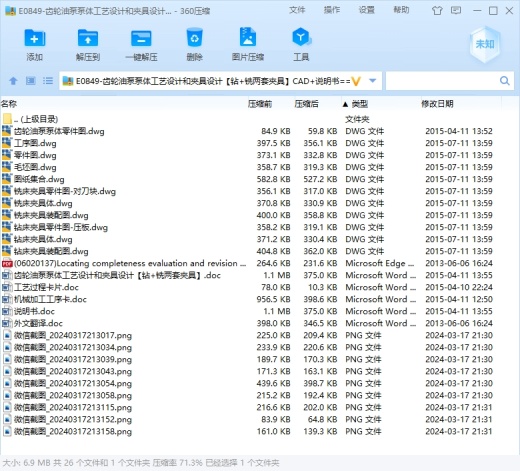This screenshot has height=471, width=520.
Task: Open the 操作 (Operations) menu
Action: (332, 10)
